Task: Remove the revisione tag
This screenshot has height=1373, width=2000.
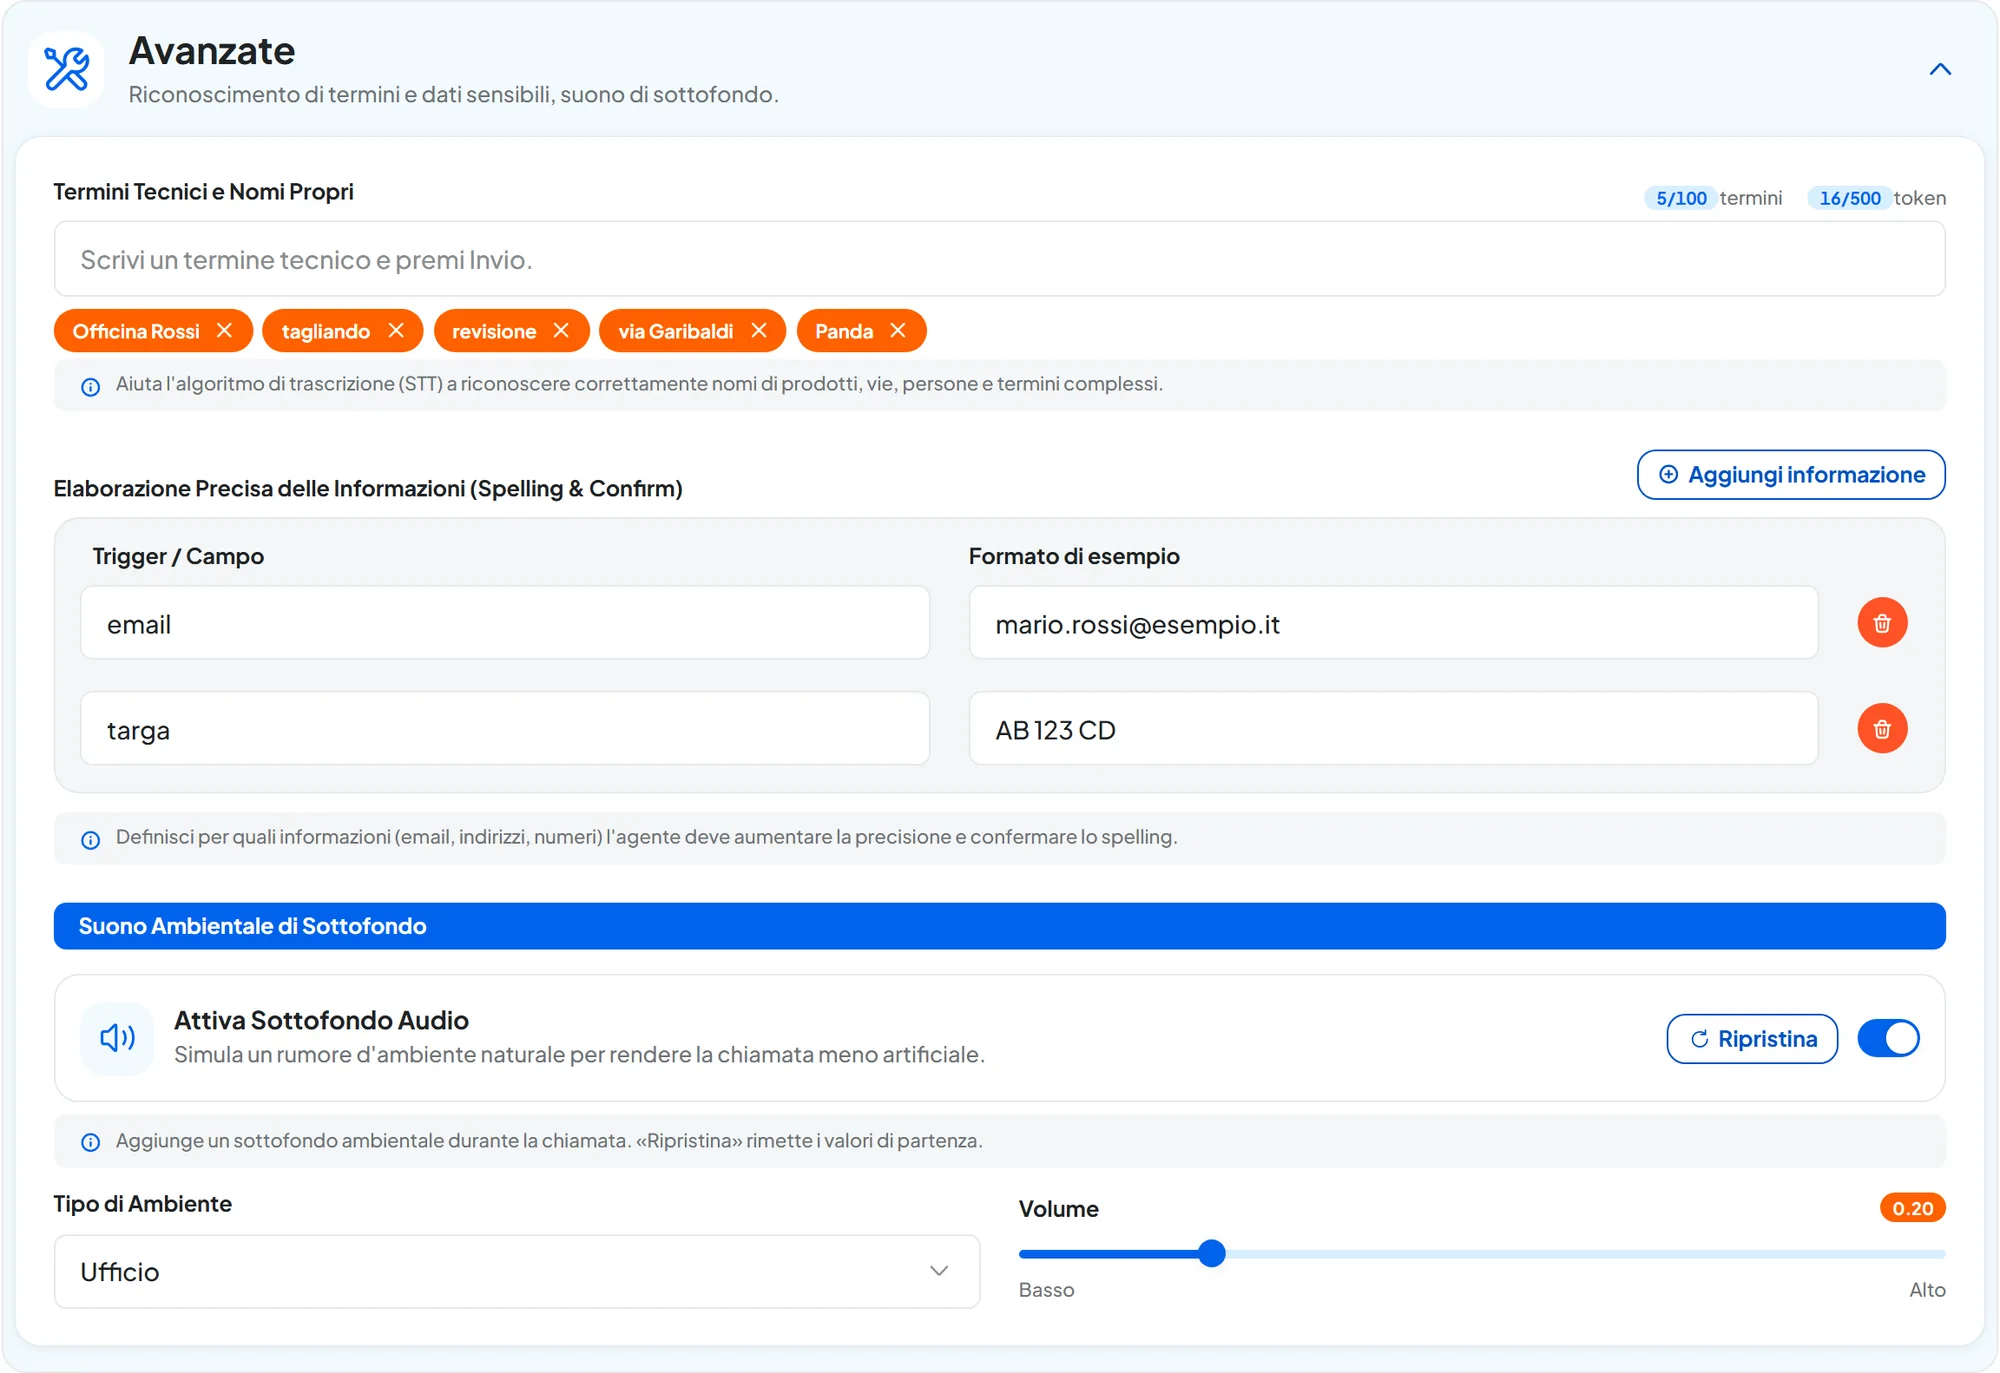Action: [561, 330]
